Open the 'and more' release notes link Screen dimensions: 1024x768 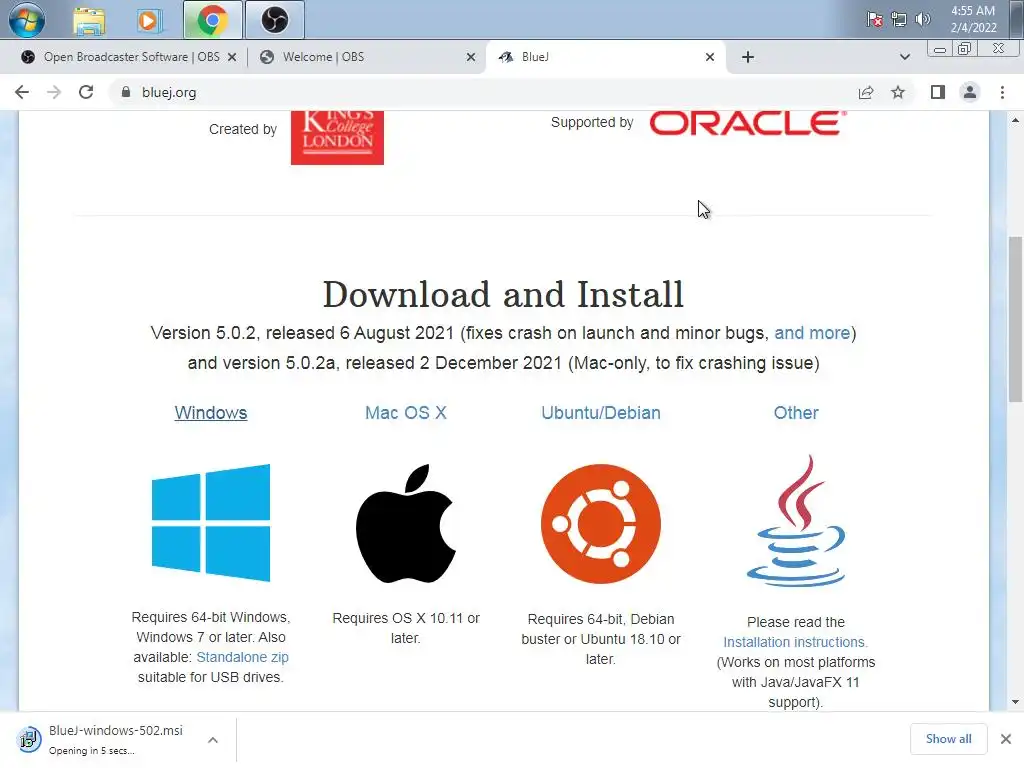[812, 333]
